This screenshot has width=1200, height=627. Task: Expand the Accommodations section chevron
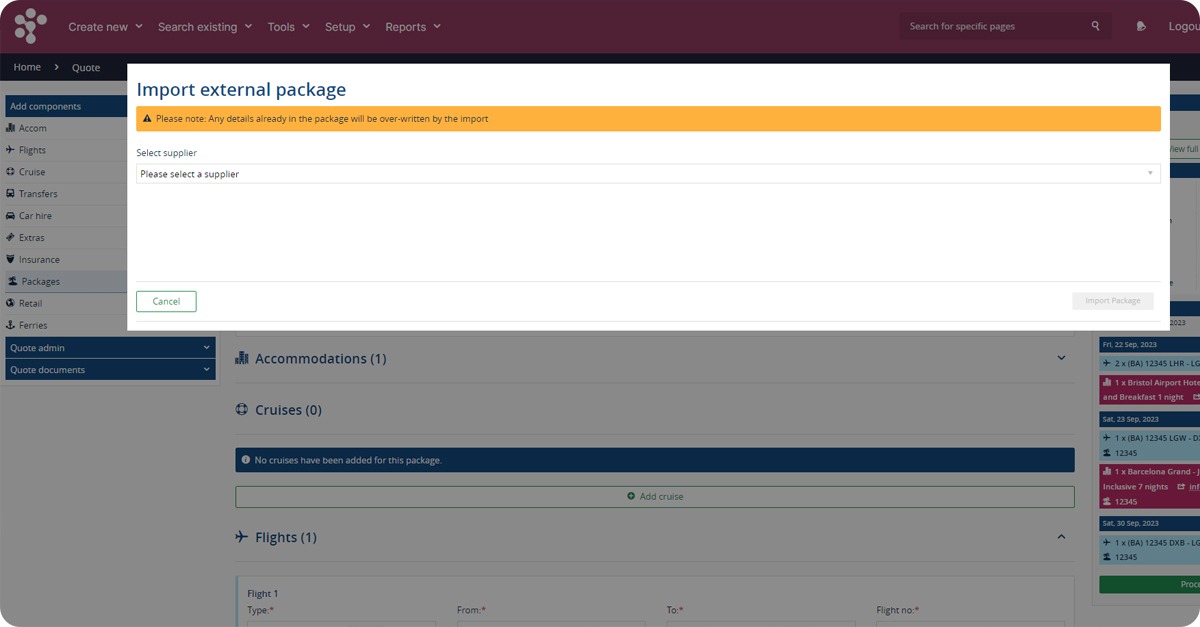pos(1061,358)
